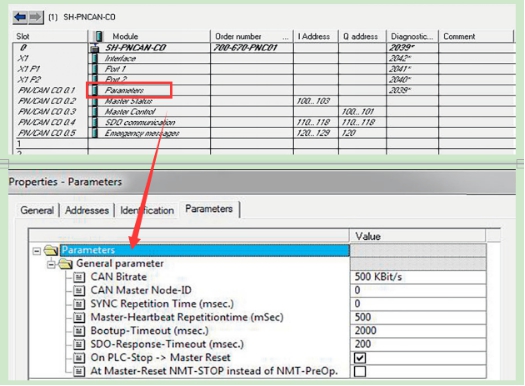Switch to the General tab
Viewport: 525px width, 386px height.
click(x=37, y=211)
